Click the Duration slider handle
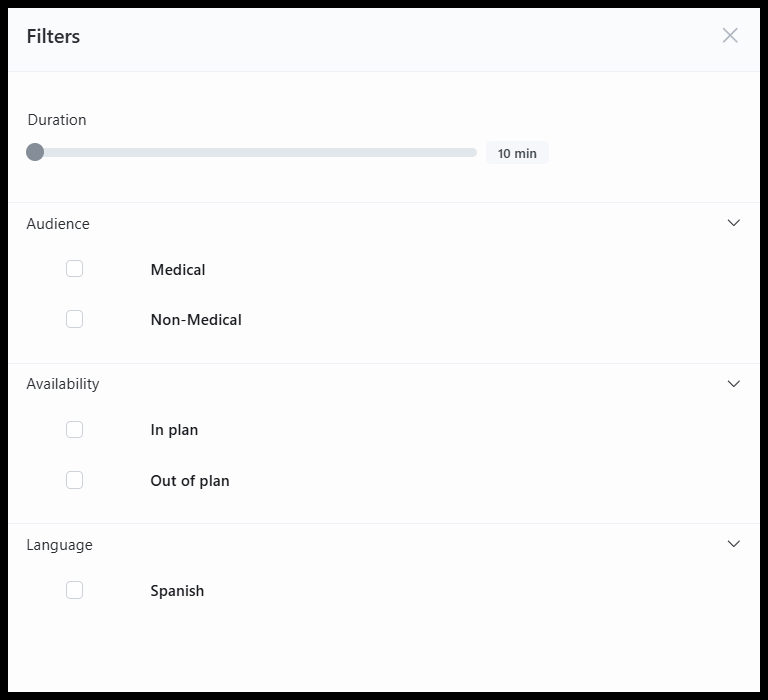The image size is (768, 700). (x=35, y=152)
